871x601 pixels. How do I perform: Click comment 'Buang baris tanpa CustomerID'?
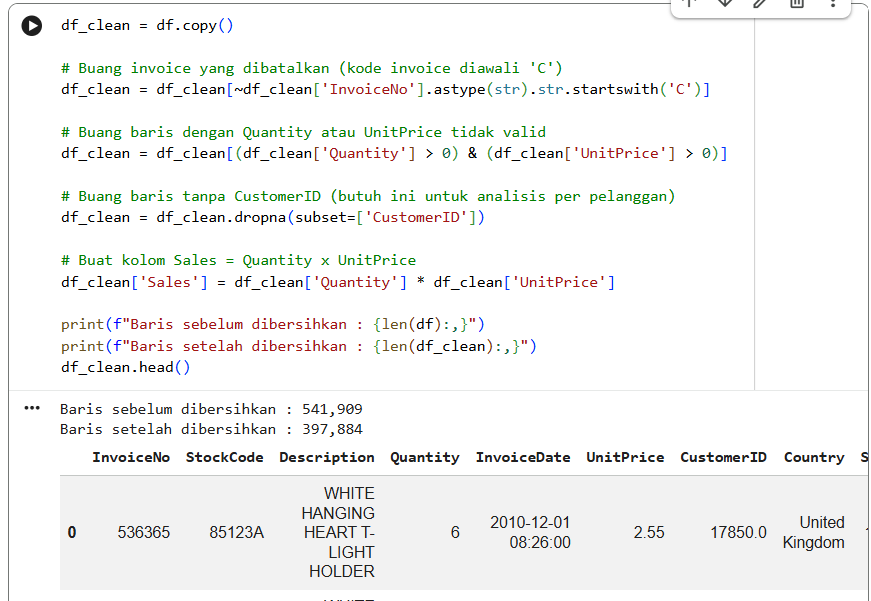368,196
